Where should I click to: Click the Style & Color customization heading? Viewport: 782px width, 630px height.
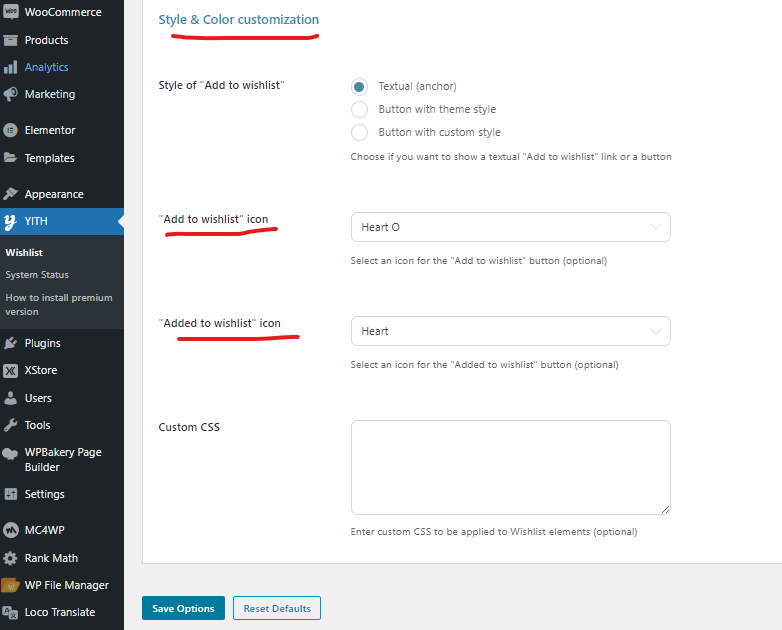tap(238, 19)
